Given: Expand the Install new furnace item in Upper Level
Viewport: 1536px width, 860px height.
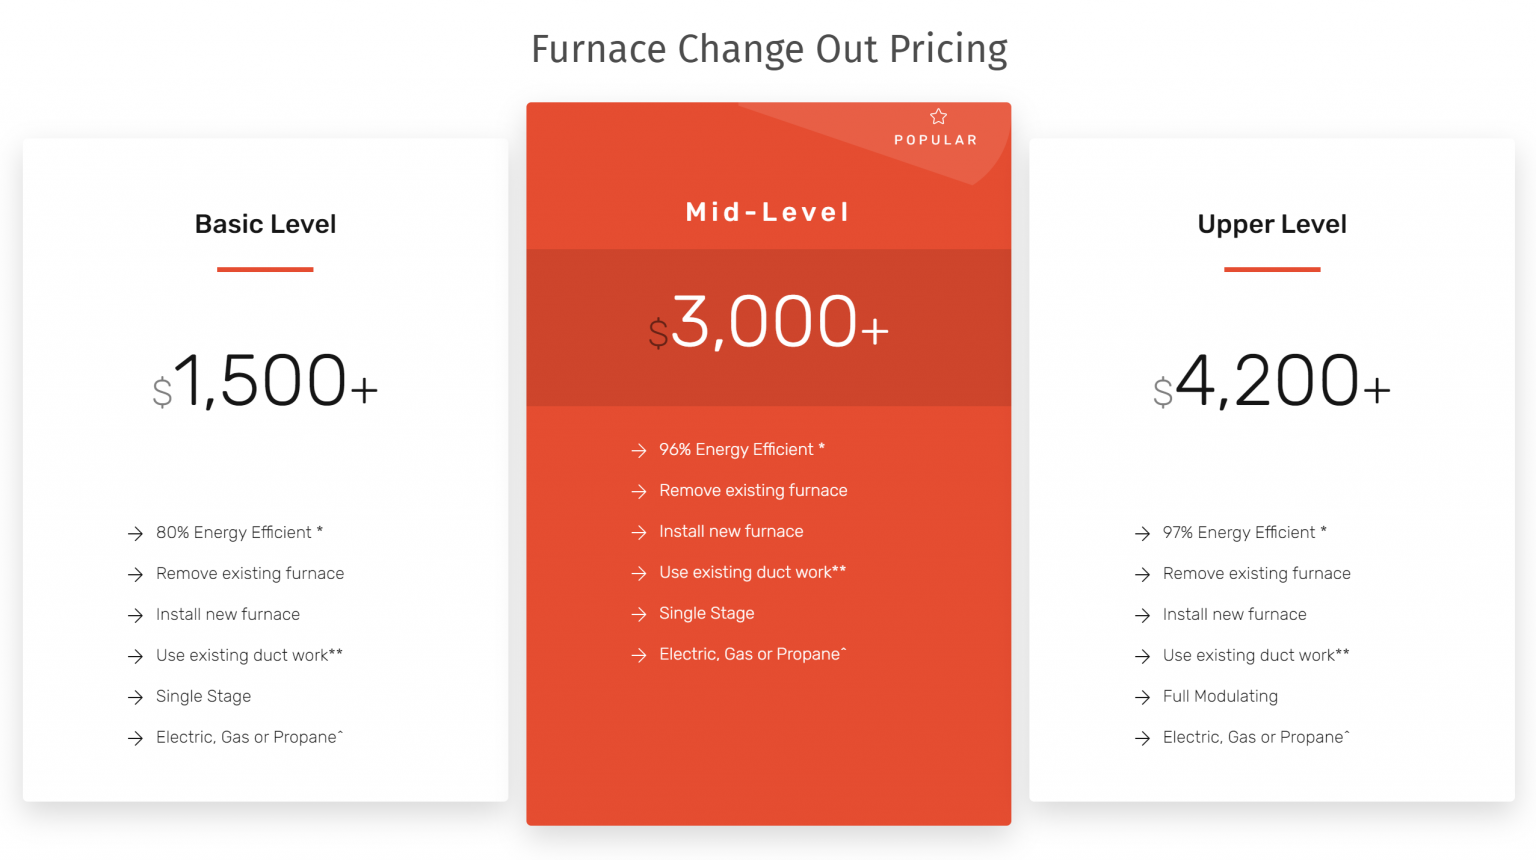Looking at the screenshot, I should 1234,614.
